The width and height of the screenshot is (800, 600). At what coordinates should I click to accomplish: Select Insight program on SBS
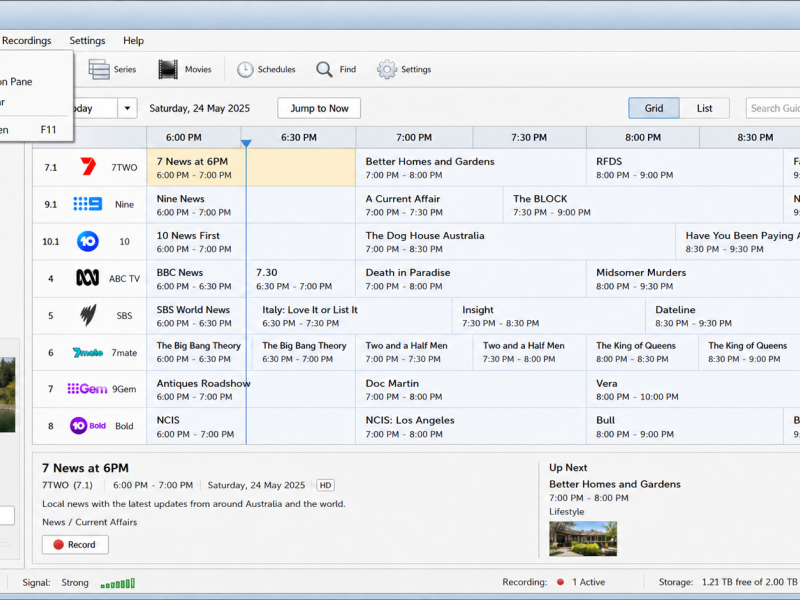[x=549, y=316]
